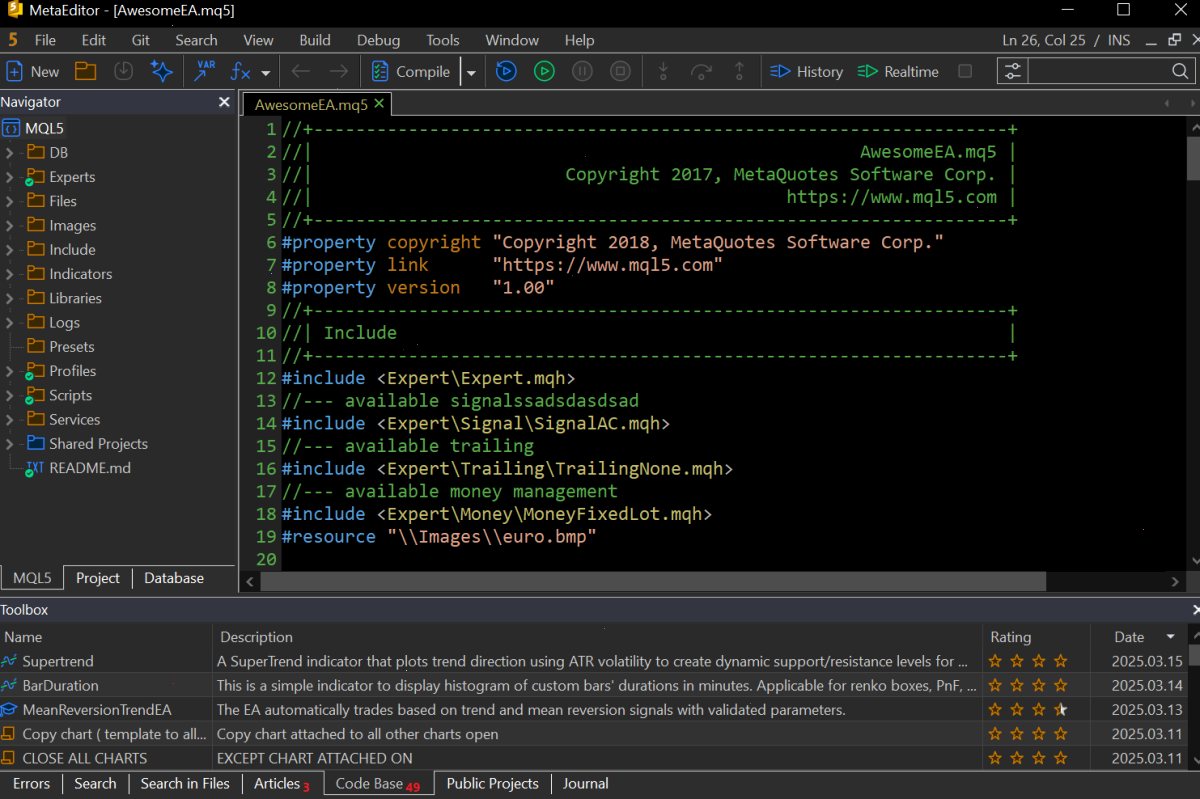Click the green Start profiling play icon
Viewport: 1200px width, 799px height.
pyautogui.click(x=544, y=71)
